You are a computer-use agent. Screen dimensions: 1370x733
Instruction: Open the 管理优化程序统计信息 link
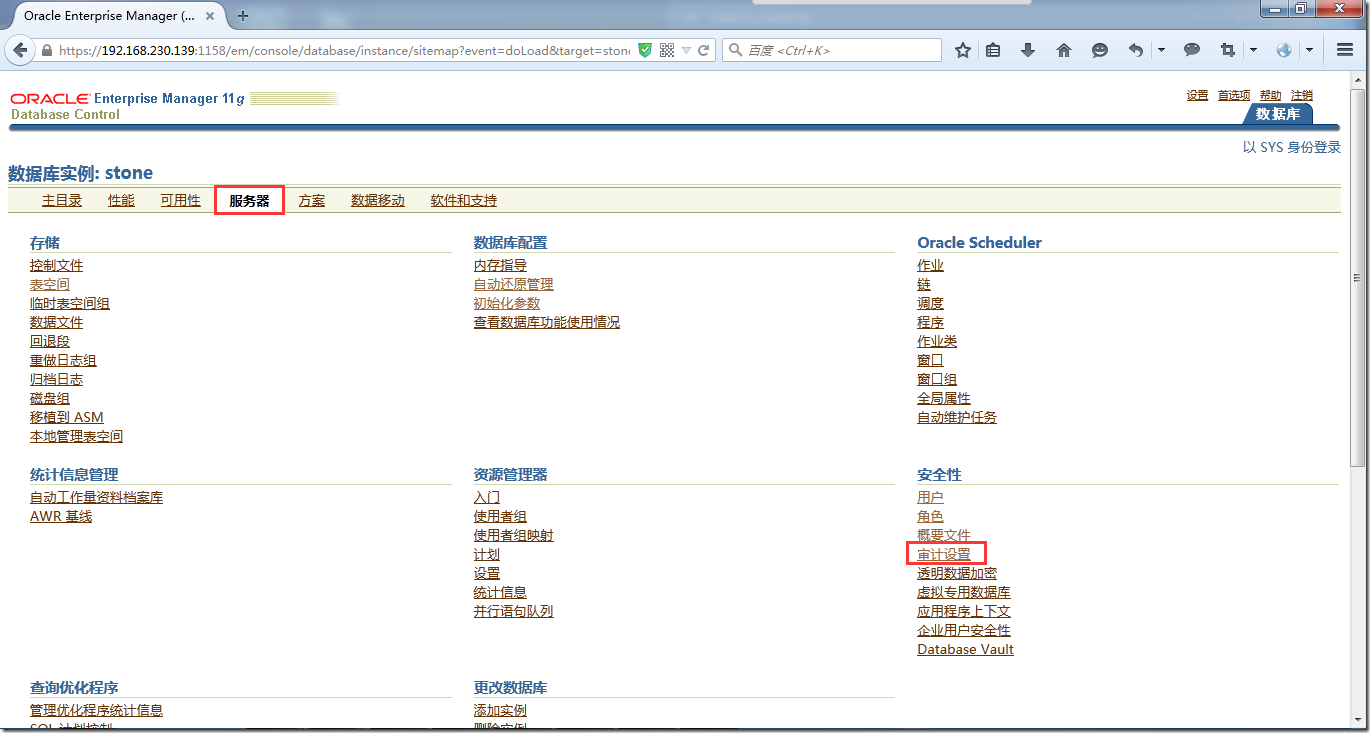(x=96, y=710)
